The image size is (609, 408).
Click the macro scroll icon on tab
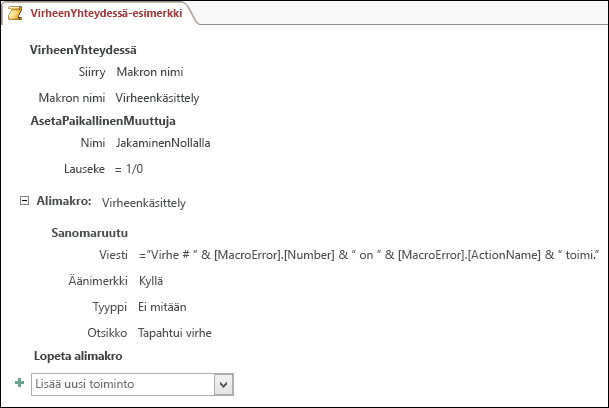[x=15, y=13]
